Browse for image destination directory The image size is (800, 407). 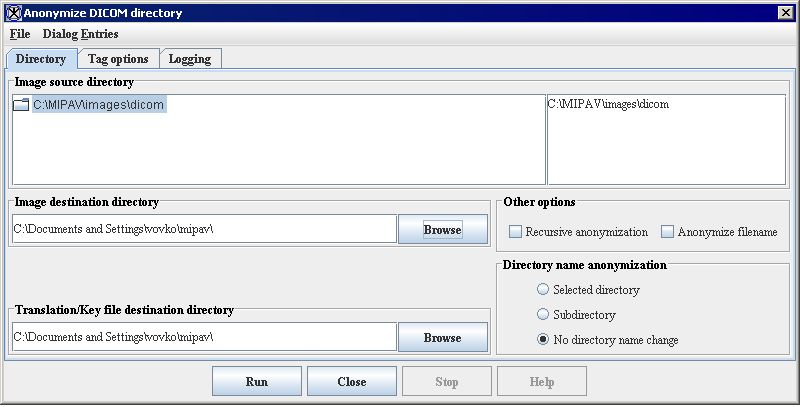442,229
